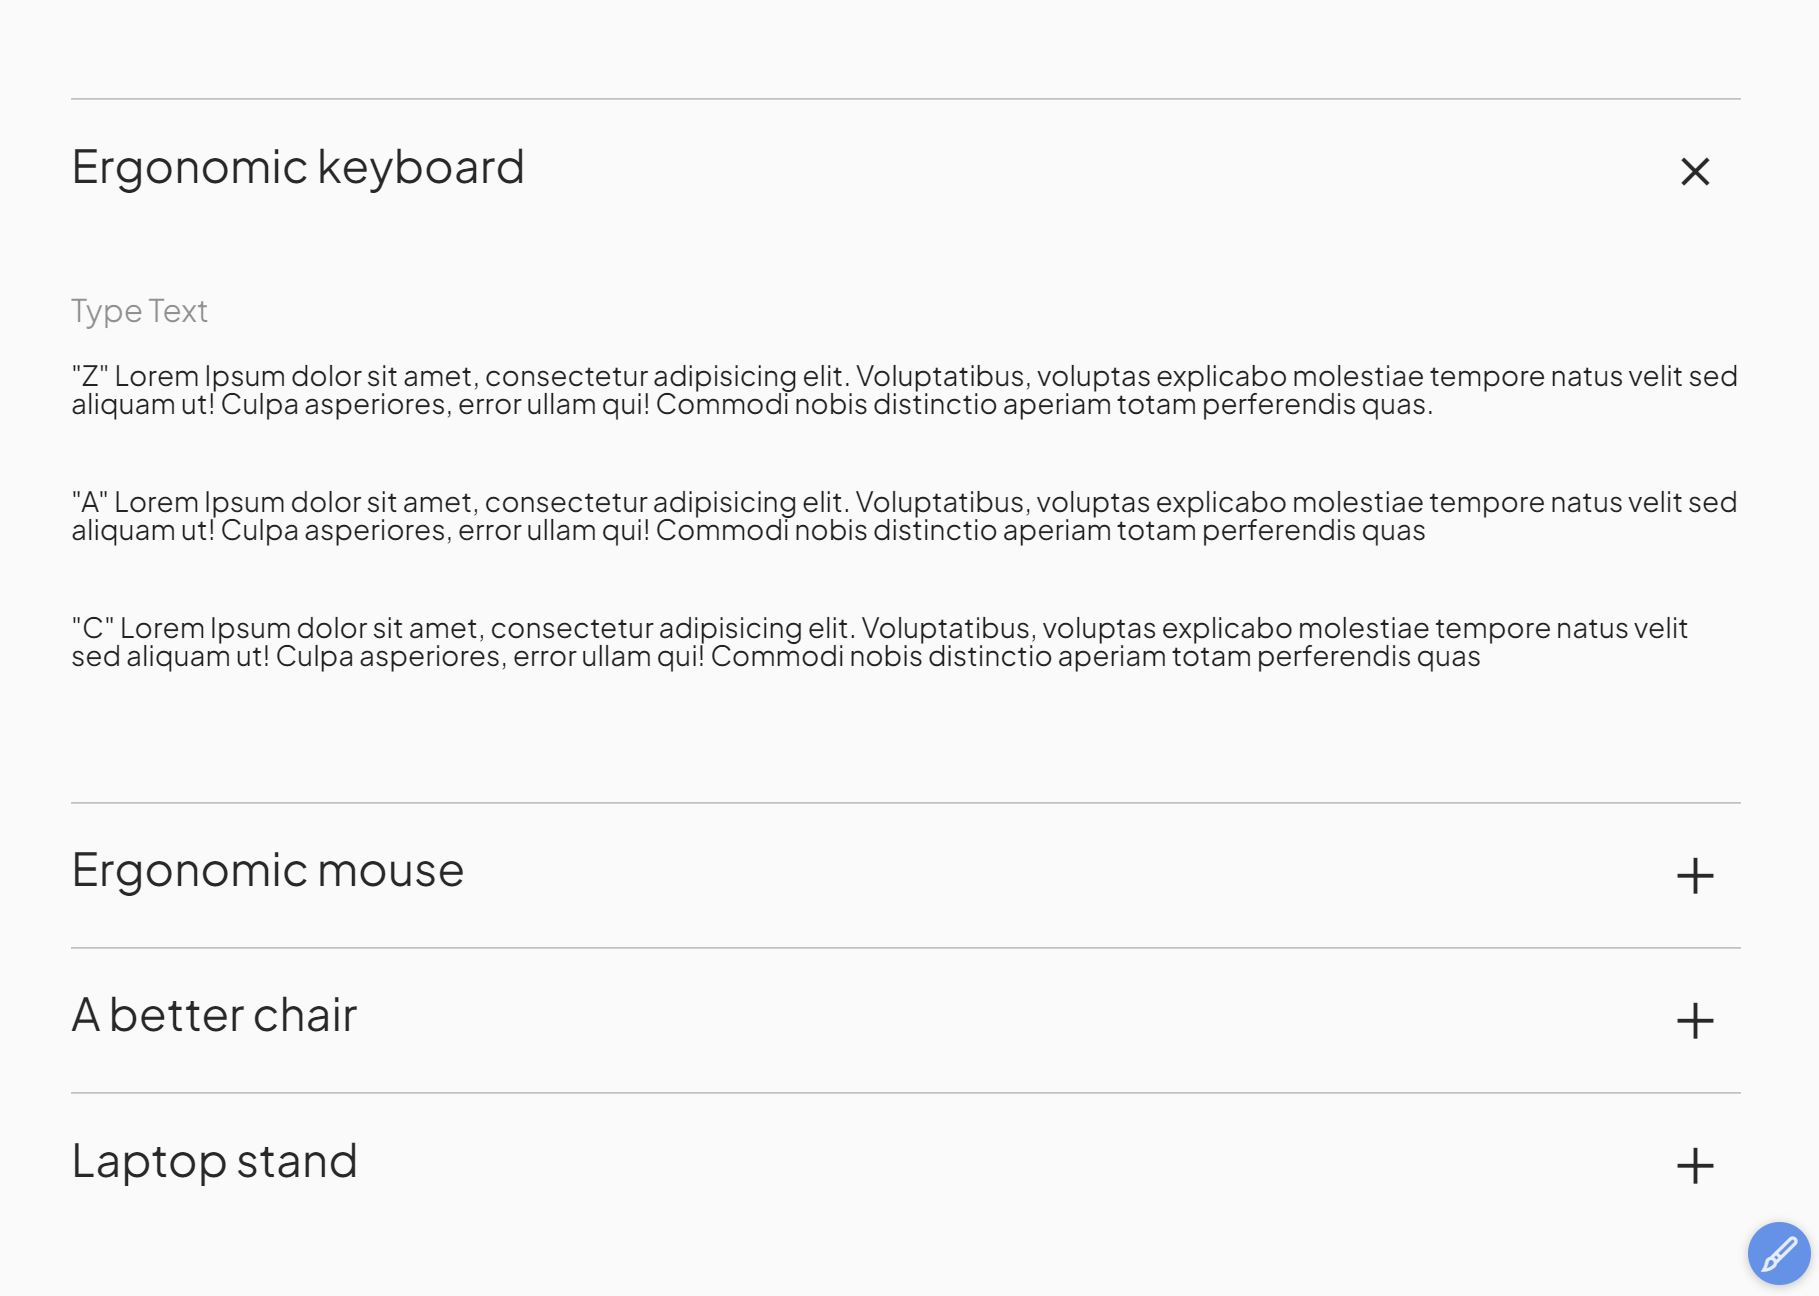Click the quoted letter "A" in the text
Image resolution: width=1819 pixels, height=1296 pixels.
coord(90,503)
